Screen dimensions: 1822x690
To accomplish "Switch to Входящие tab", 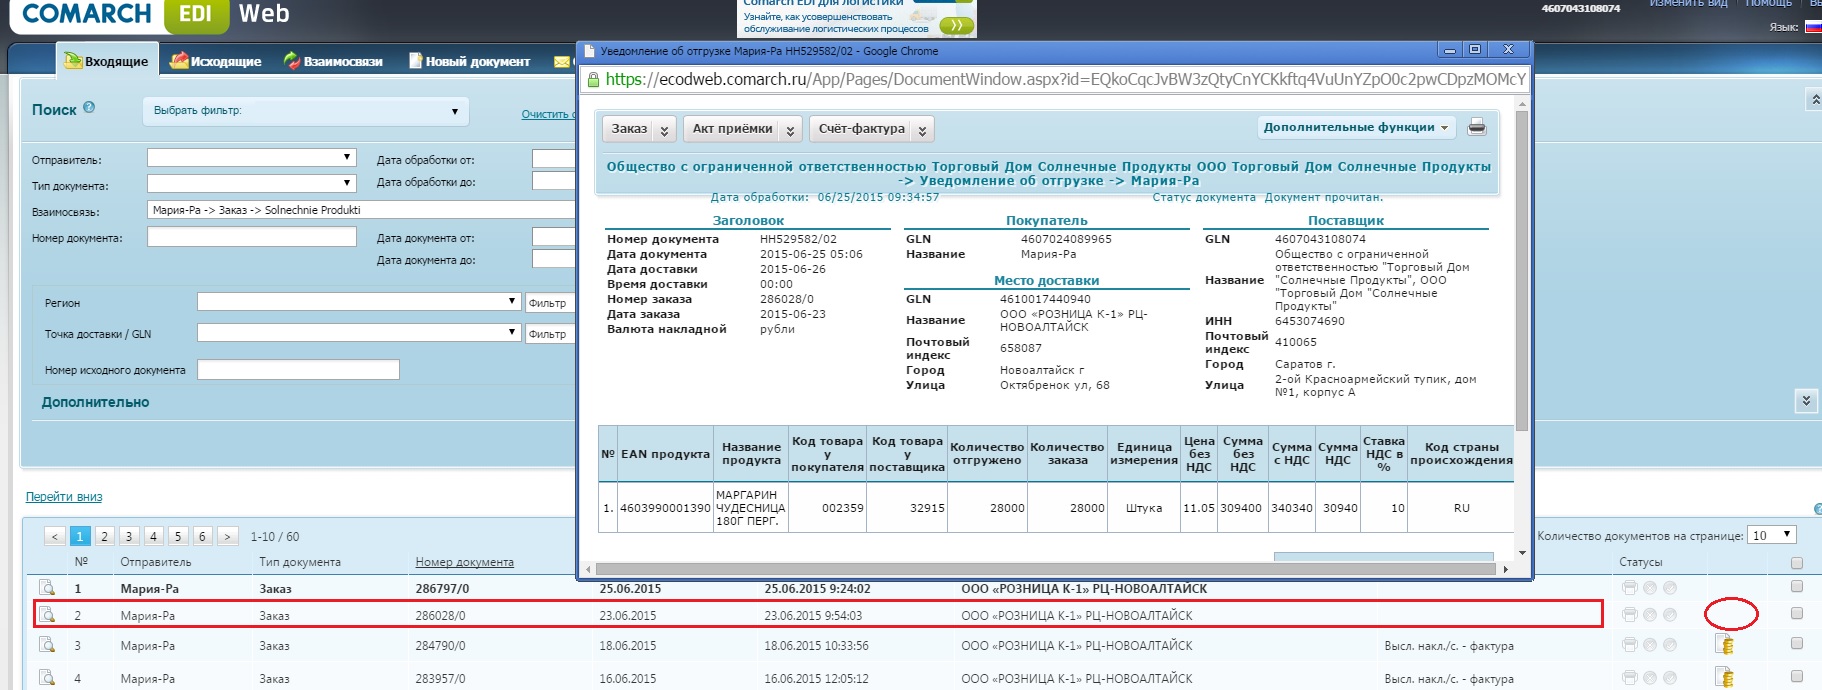I will coord(107,61).
